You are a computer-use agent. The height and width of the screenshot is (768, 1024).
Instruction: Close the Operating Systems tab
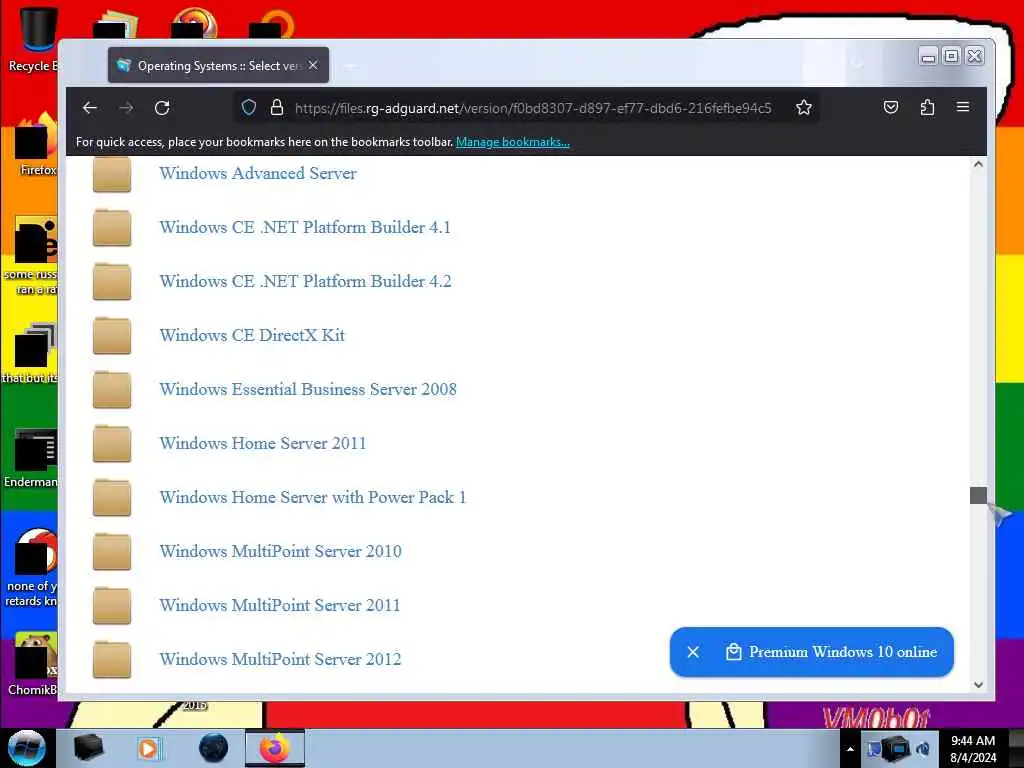(313, 65)
